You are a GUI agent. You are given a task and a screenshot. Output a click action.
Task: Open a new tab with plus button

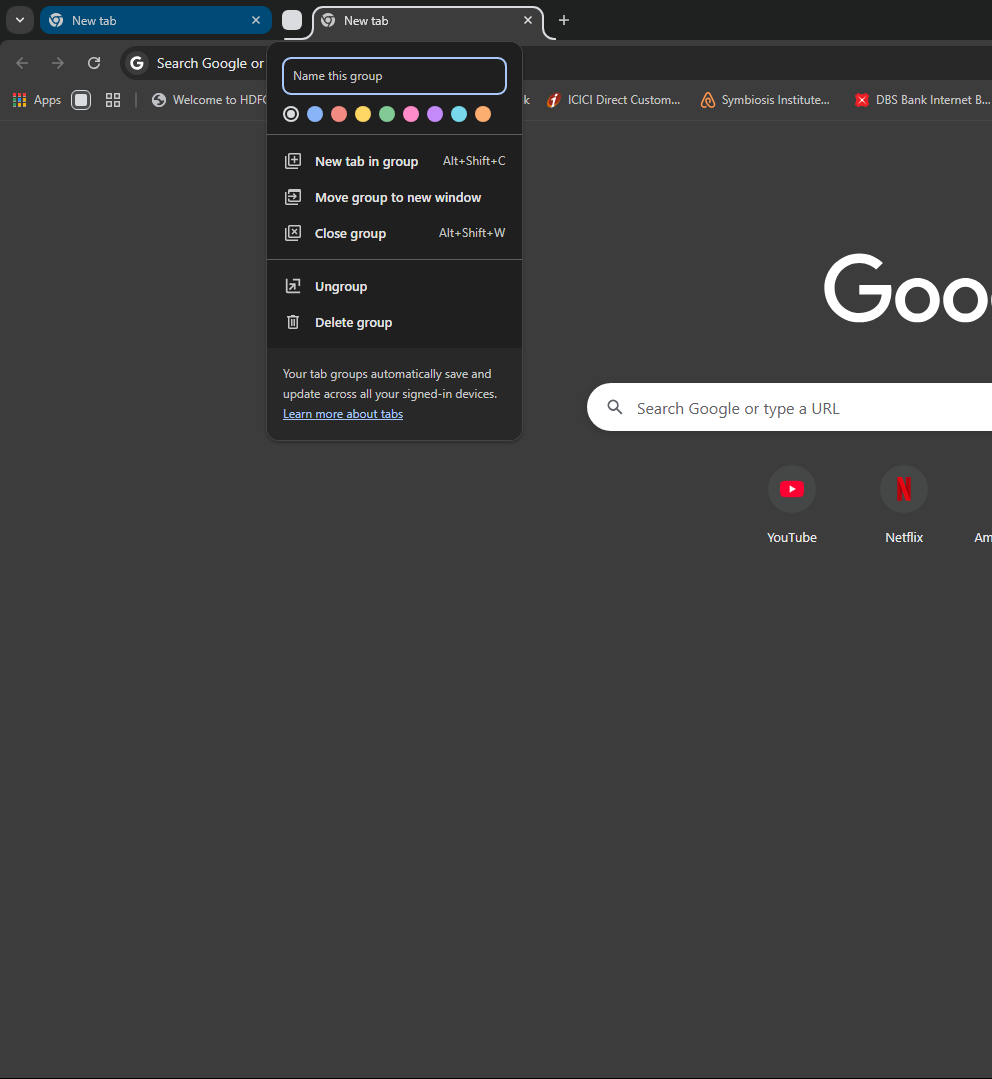pos(563,20)
